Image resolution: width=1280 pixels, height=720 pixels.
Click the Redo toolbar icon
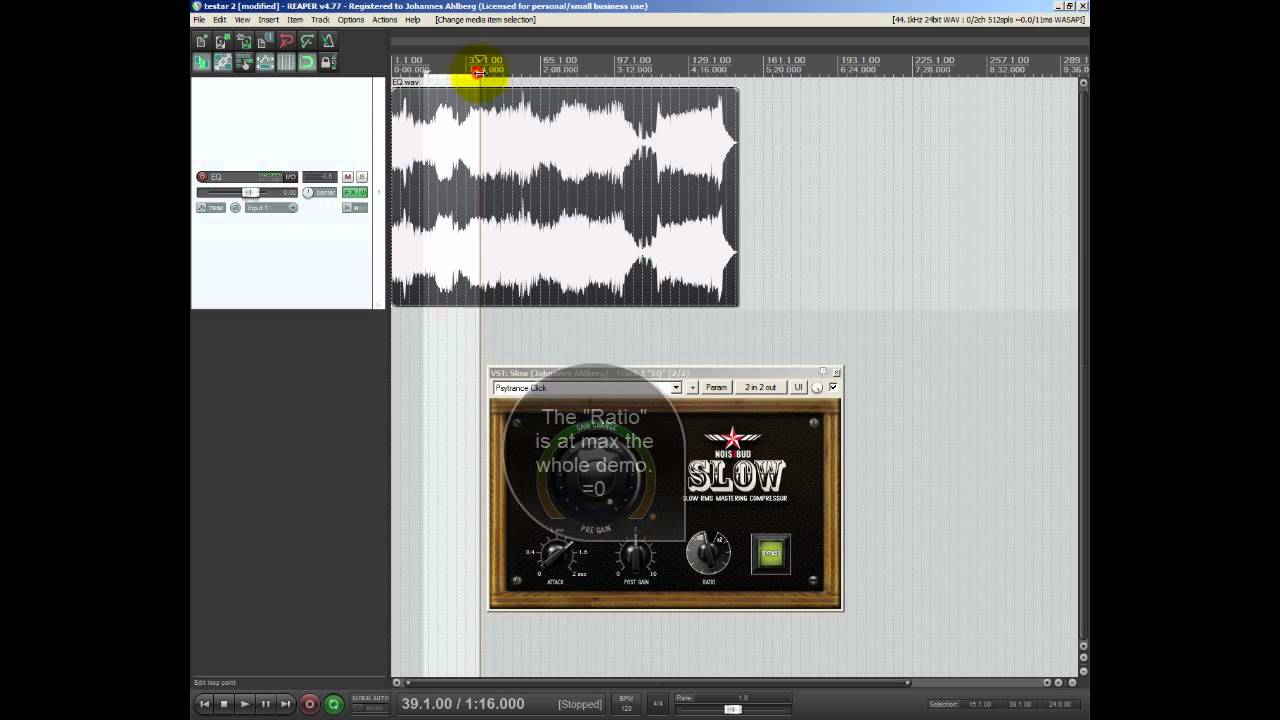coord(307,41)
